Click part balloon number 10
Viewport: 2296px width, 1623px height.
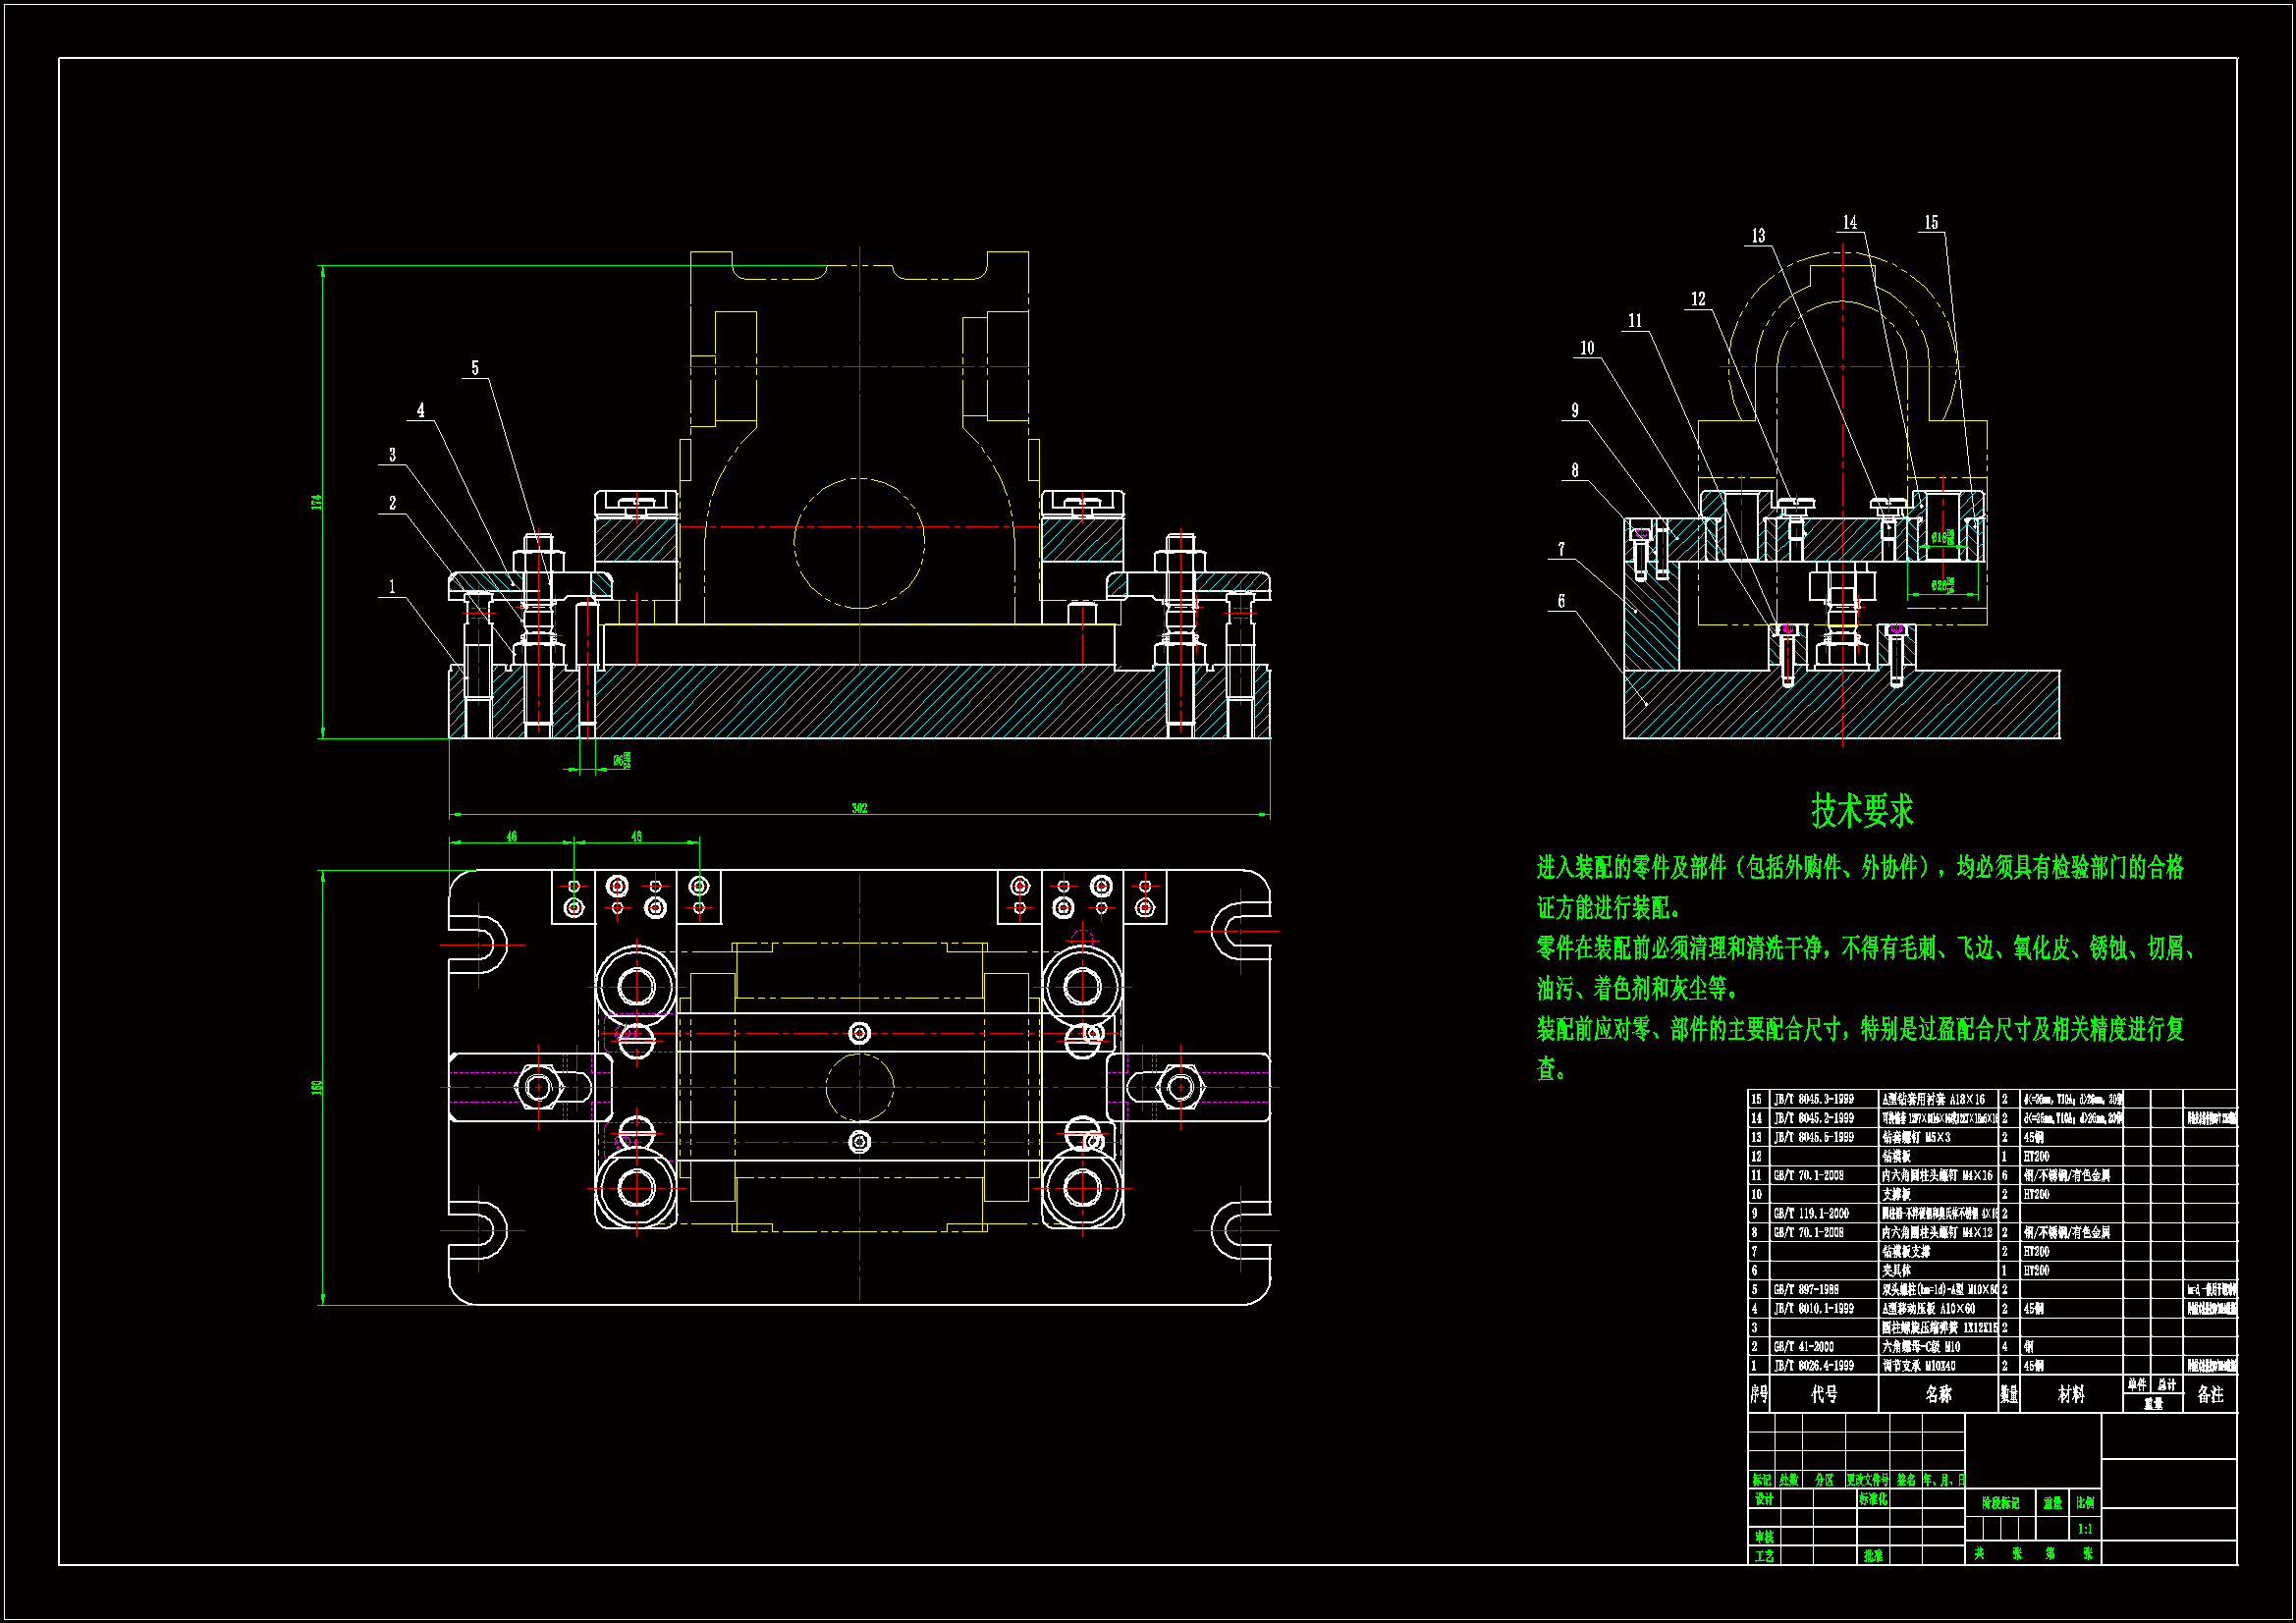(1587, 348)
